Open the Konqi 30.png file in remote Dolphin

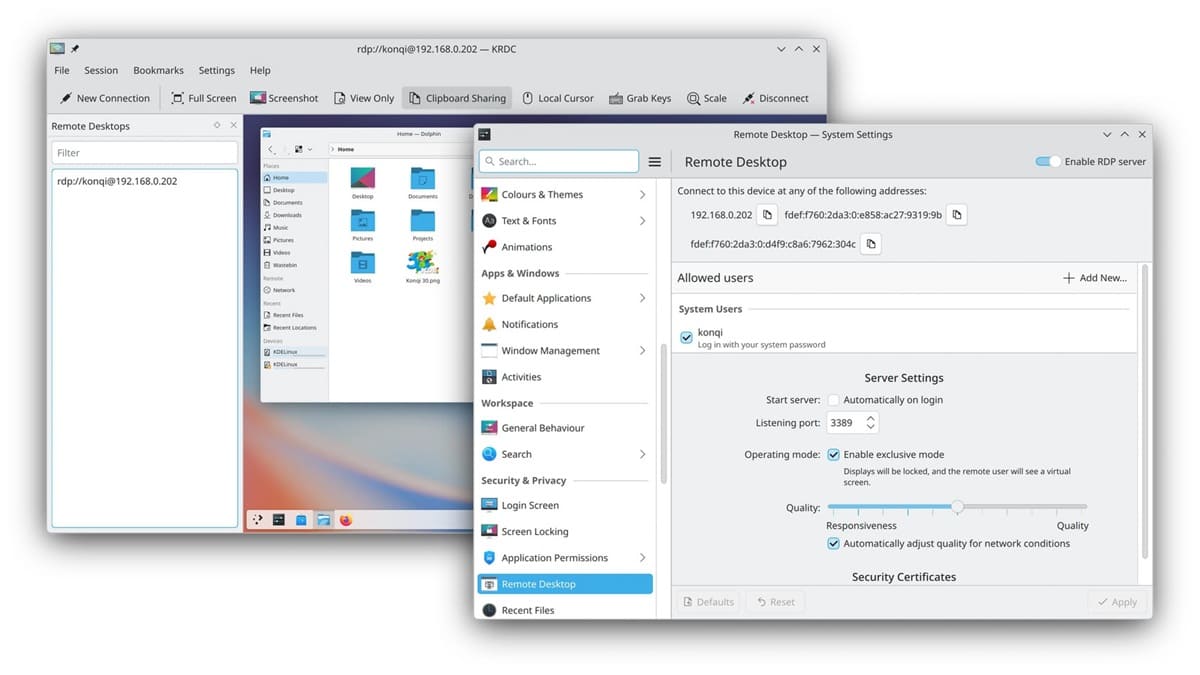tap(423, 267)
